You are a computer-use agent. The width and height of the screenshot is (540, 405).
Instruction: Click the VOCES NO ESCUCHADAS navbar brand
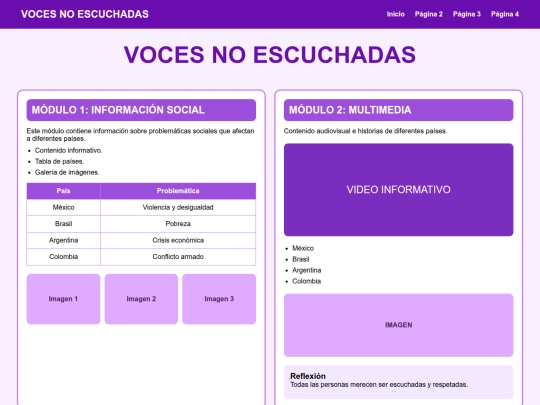(85, 14)
